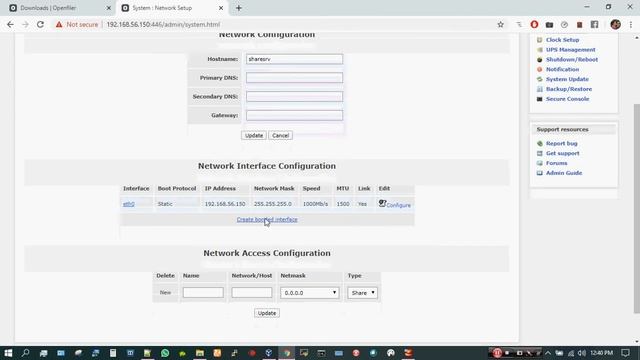Click the Backup/Restore icon
This screenshot has height=360, width=640.
(540, 89)
